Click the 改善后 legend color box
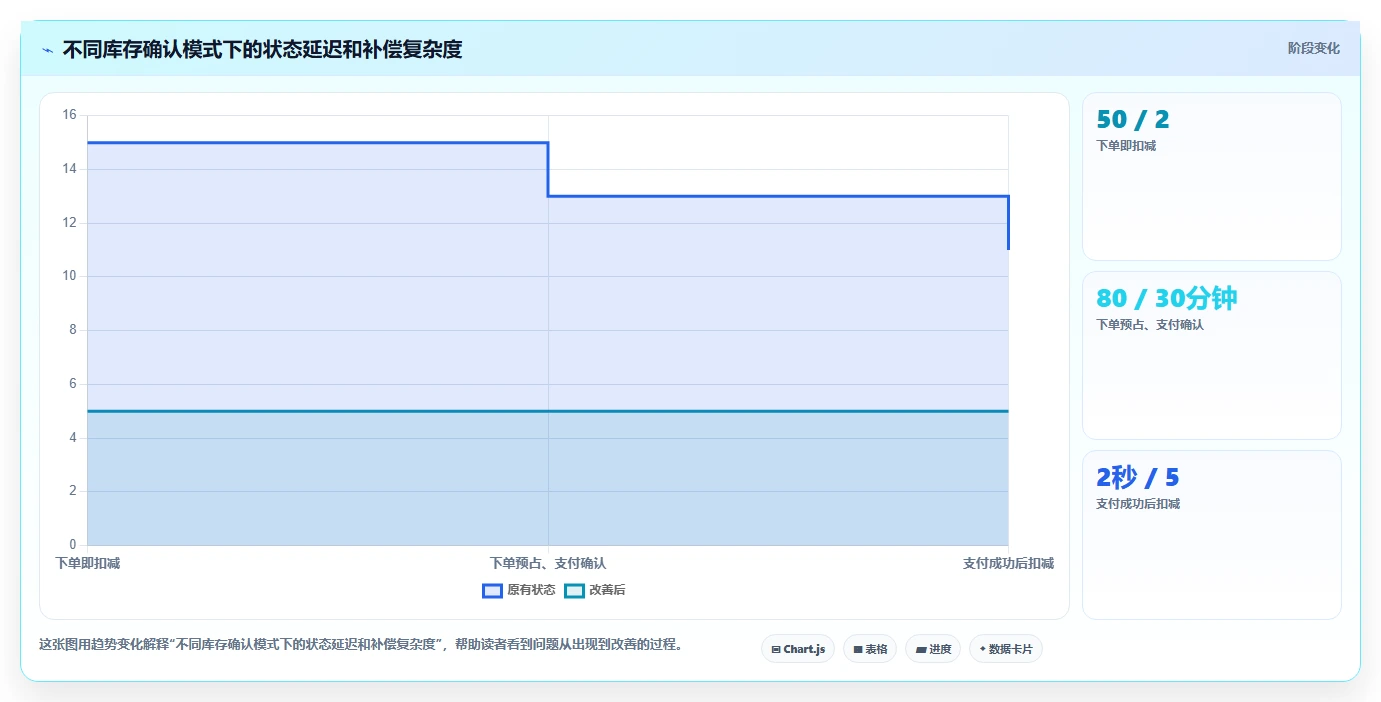 pos(574,590)
